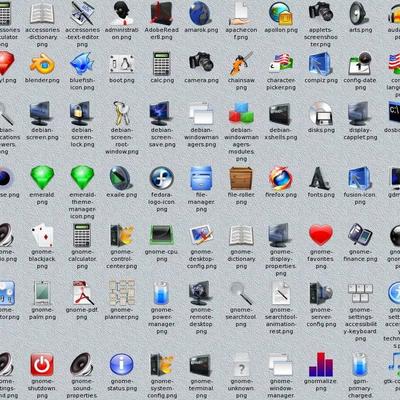Open the debian-screen-save.png icon

pyautogui.click(x=161, y=113)
